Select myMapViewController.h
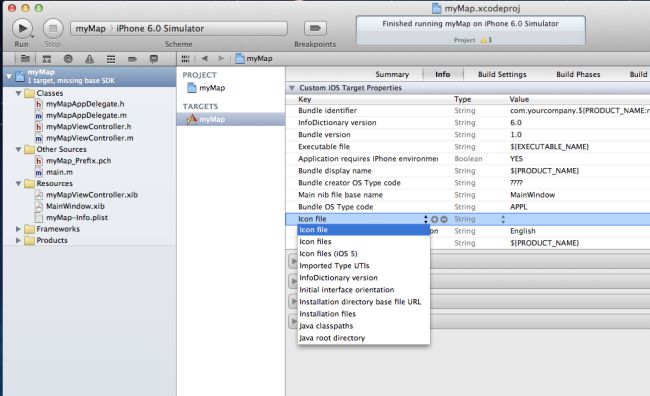This screenshot has height=396, width=650. pos(88,126)
